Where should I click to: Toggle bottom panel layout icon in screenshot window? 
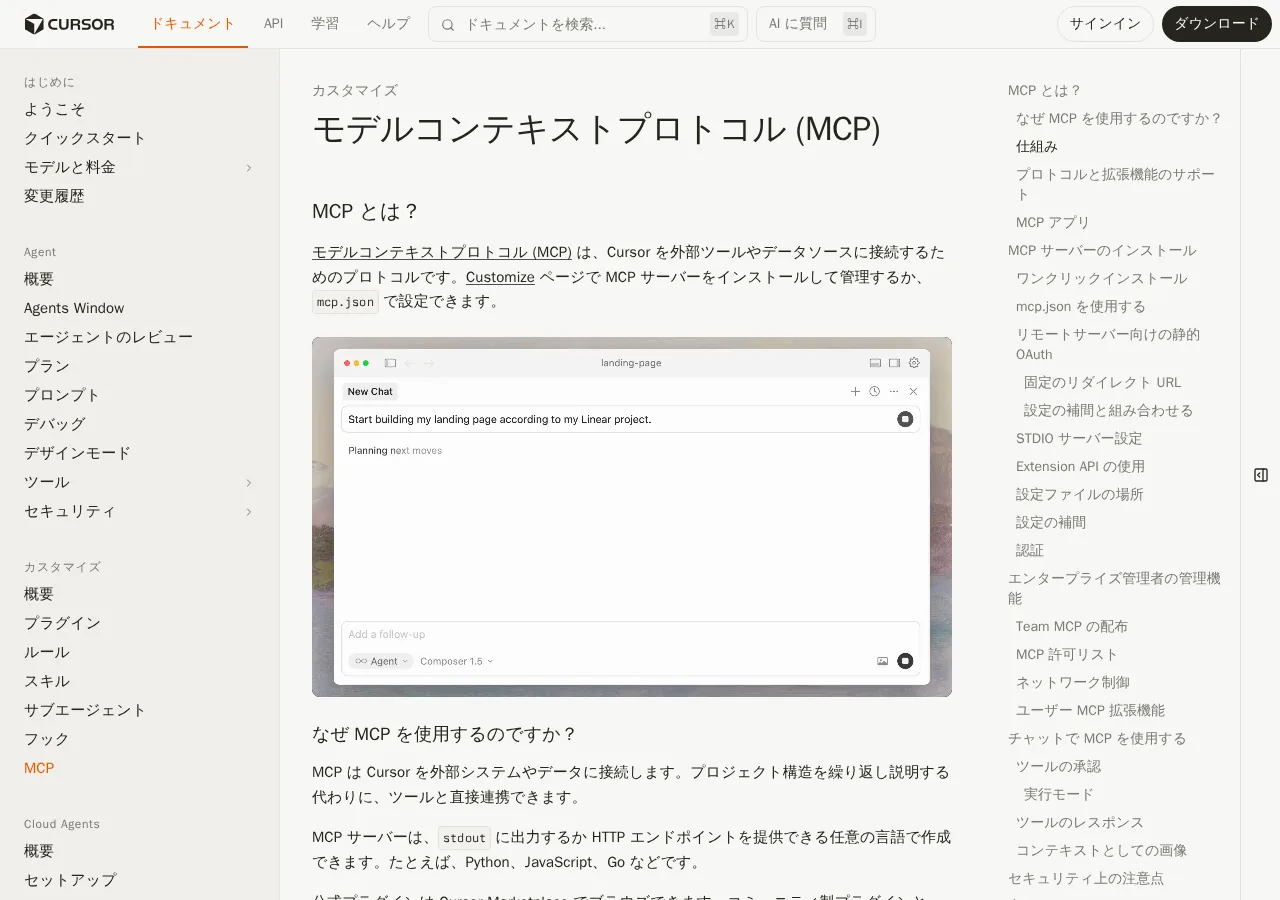pyautogui.click(x=875, y=363)
